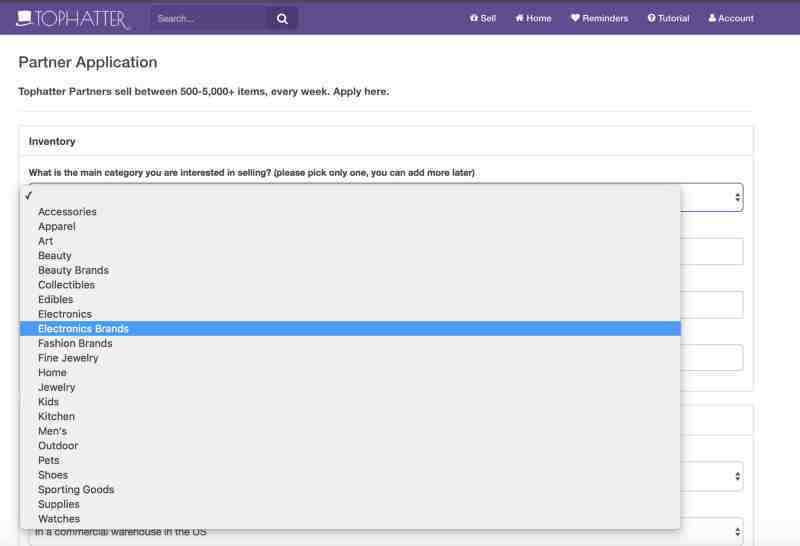Click the Sell camera icon

[x=474, y=18]
